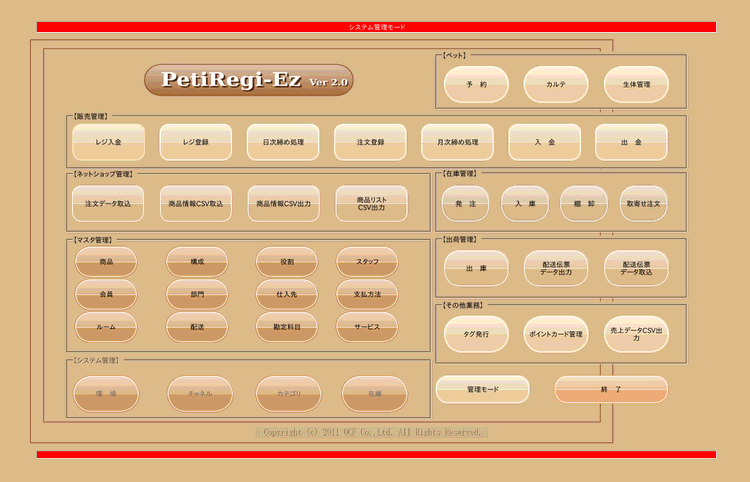Click the 在庫 system management button
Image resolution: width=750 pixels, height=482 pixels.
click(x=375, y=394)
